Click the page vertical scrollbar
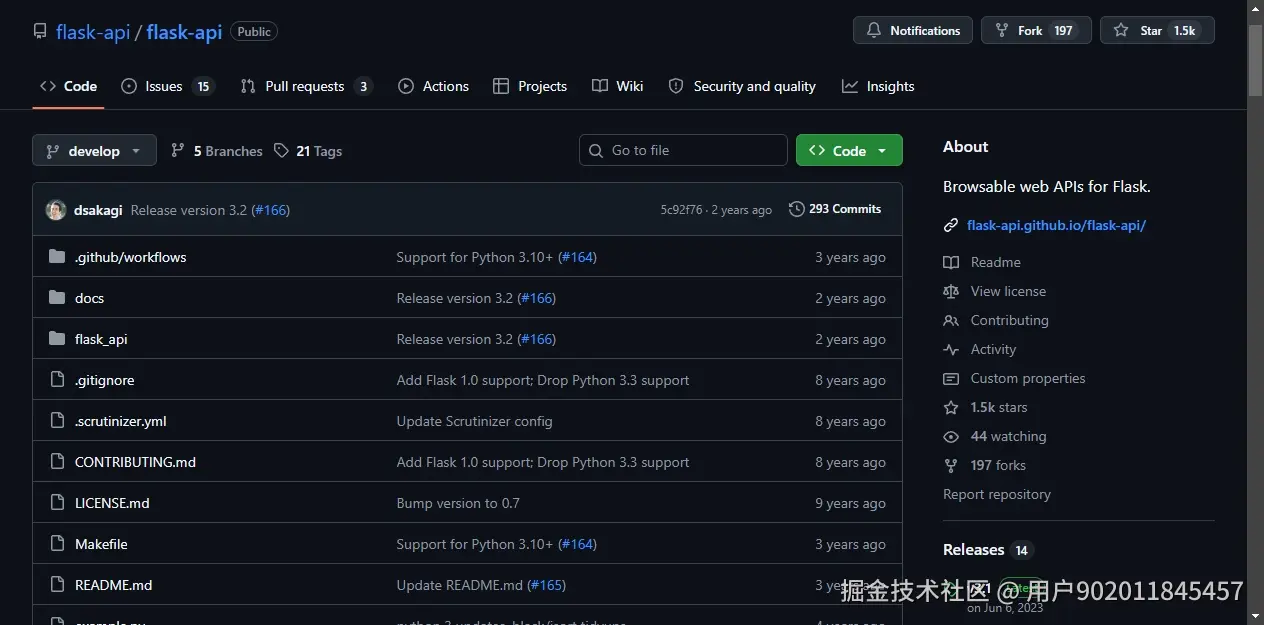 click(x=1256, y=61)
